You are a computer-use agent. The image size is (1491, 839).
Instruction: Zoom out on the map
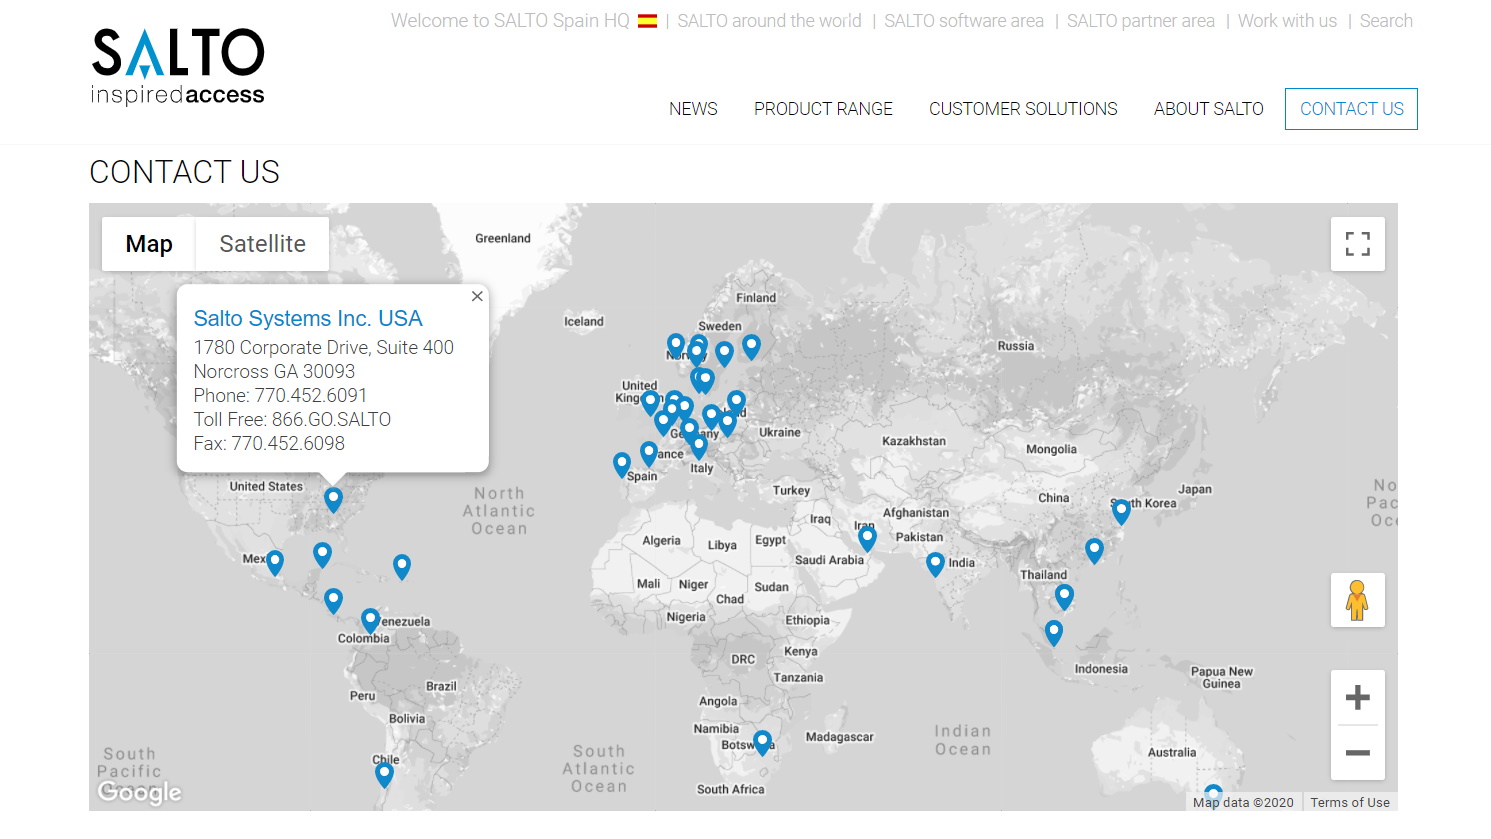click(x=1357, y=753)
